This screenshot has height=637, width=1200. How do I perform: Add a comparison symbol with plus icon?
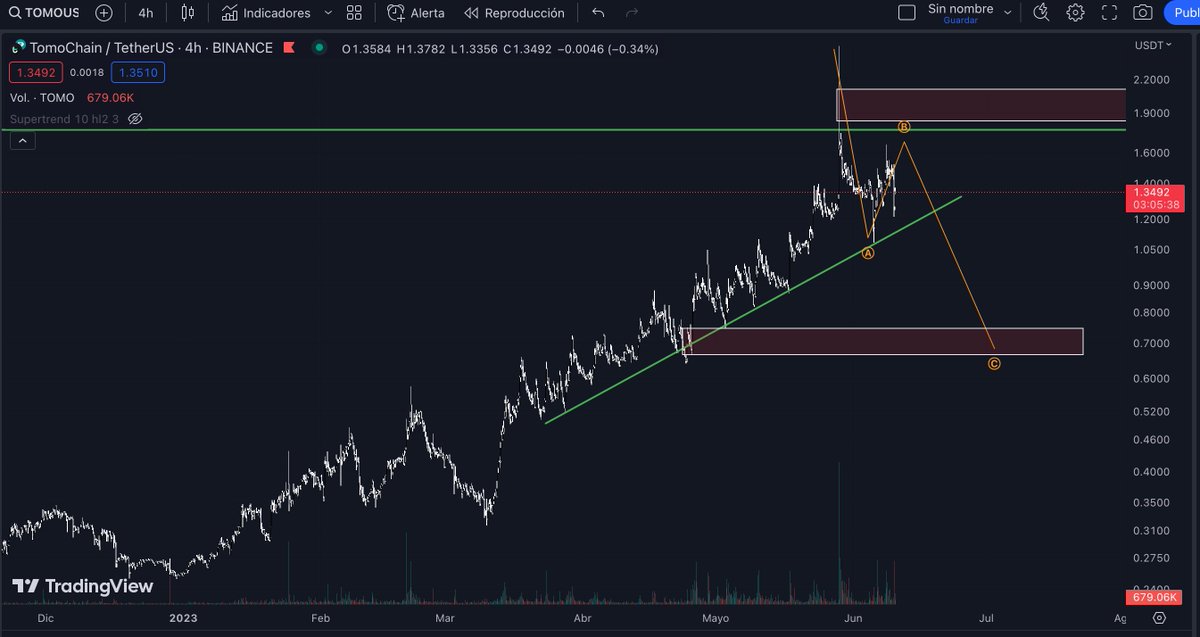coord(104,13)
